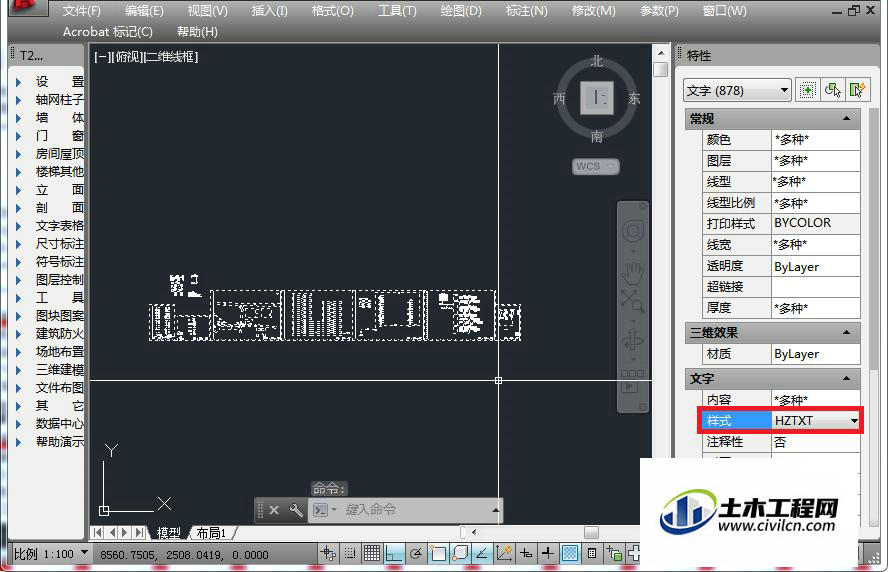Open the 编辑(E) menu

[144, 11]
